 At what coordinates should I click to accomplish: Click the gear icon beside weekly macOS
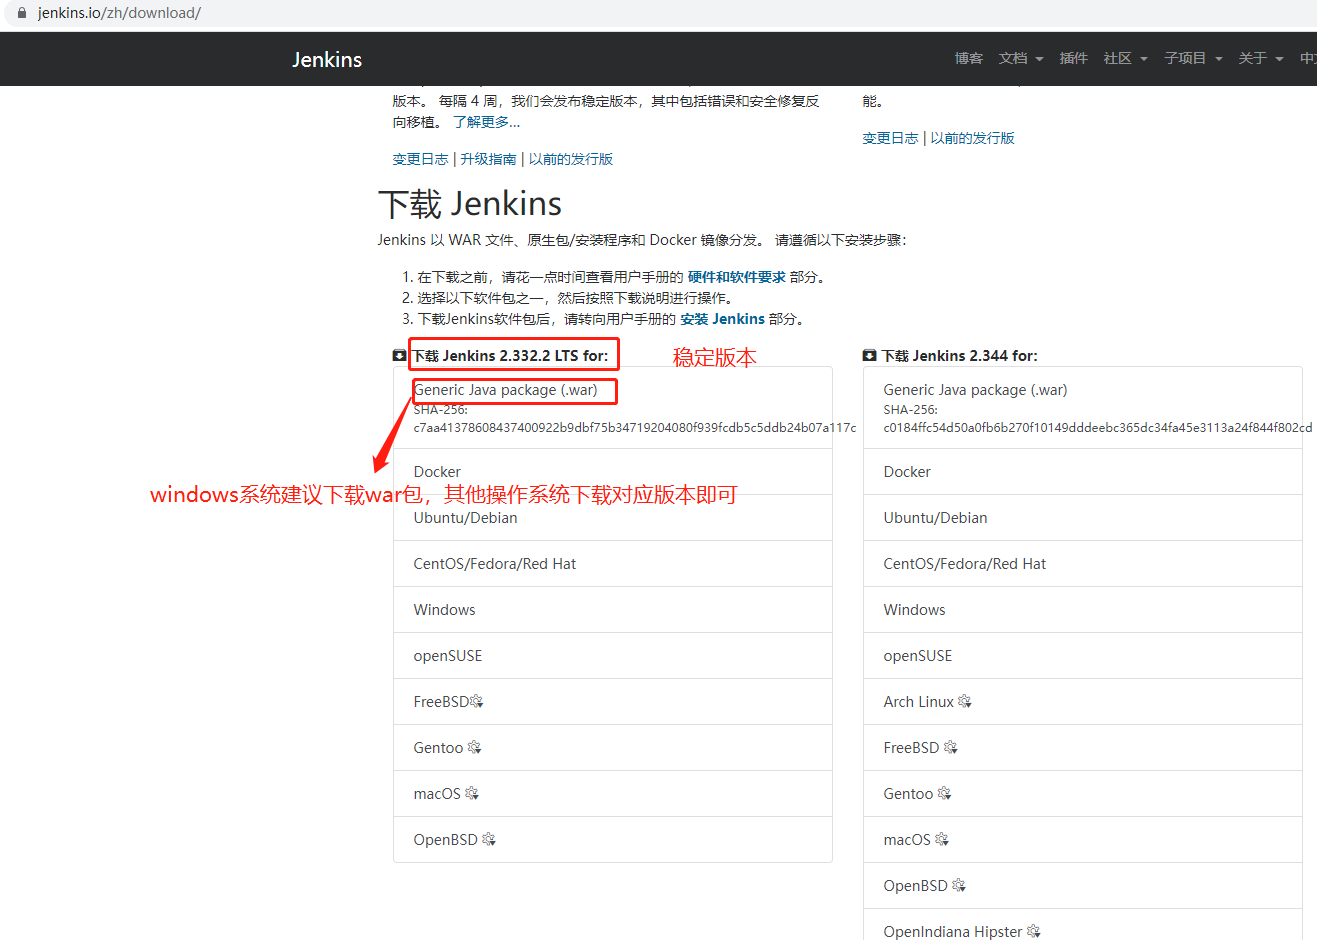click(942, 840)
